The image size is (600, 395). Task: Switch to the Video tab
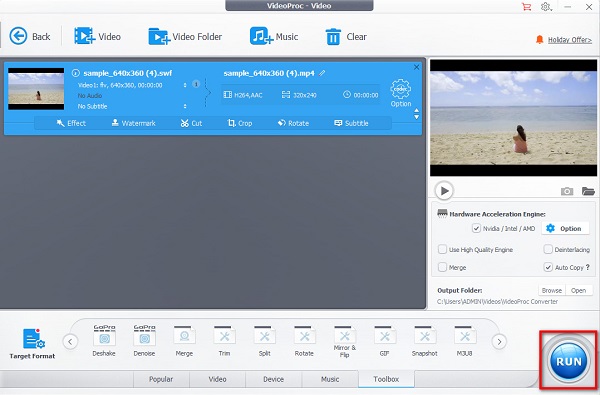217,379
